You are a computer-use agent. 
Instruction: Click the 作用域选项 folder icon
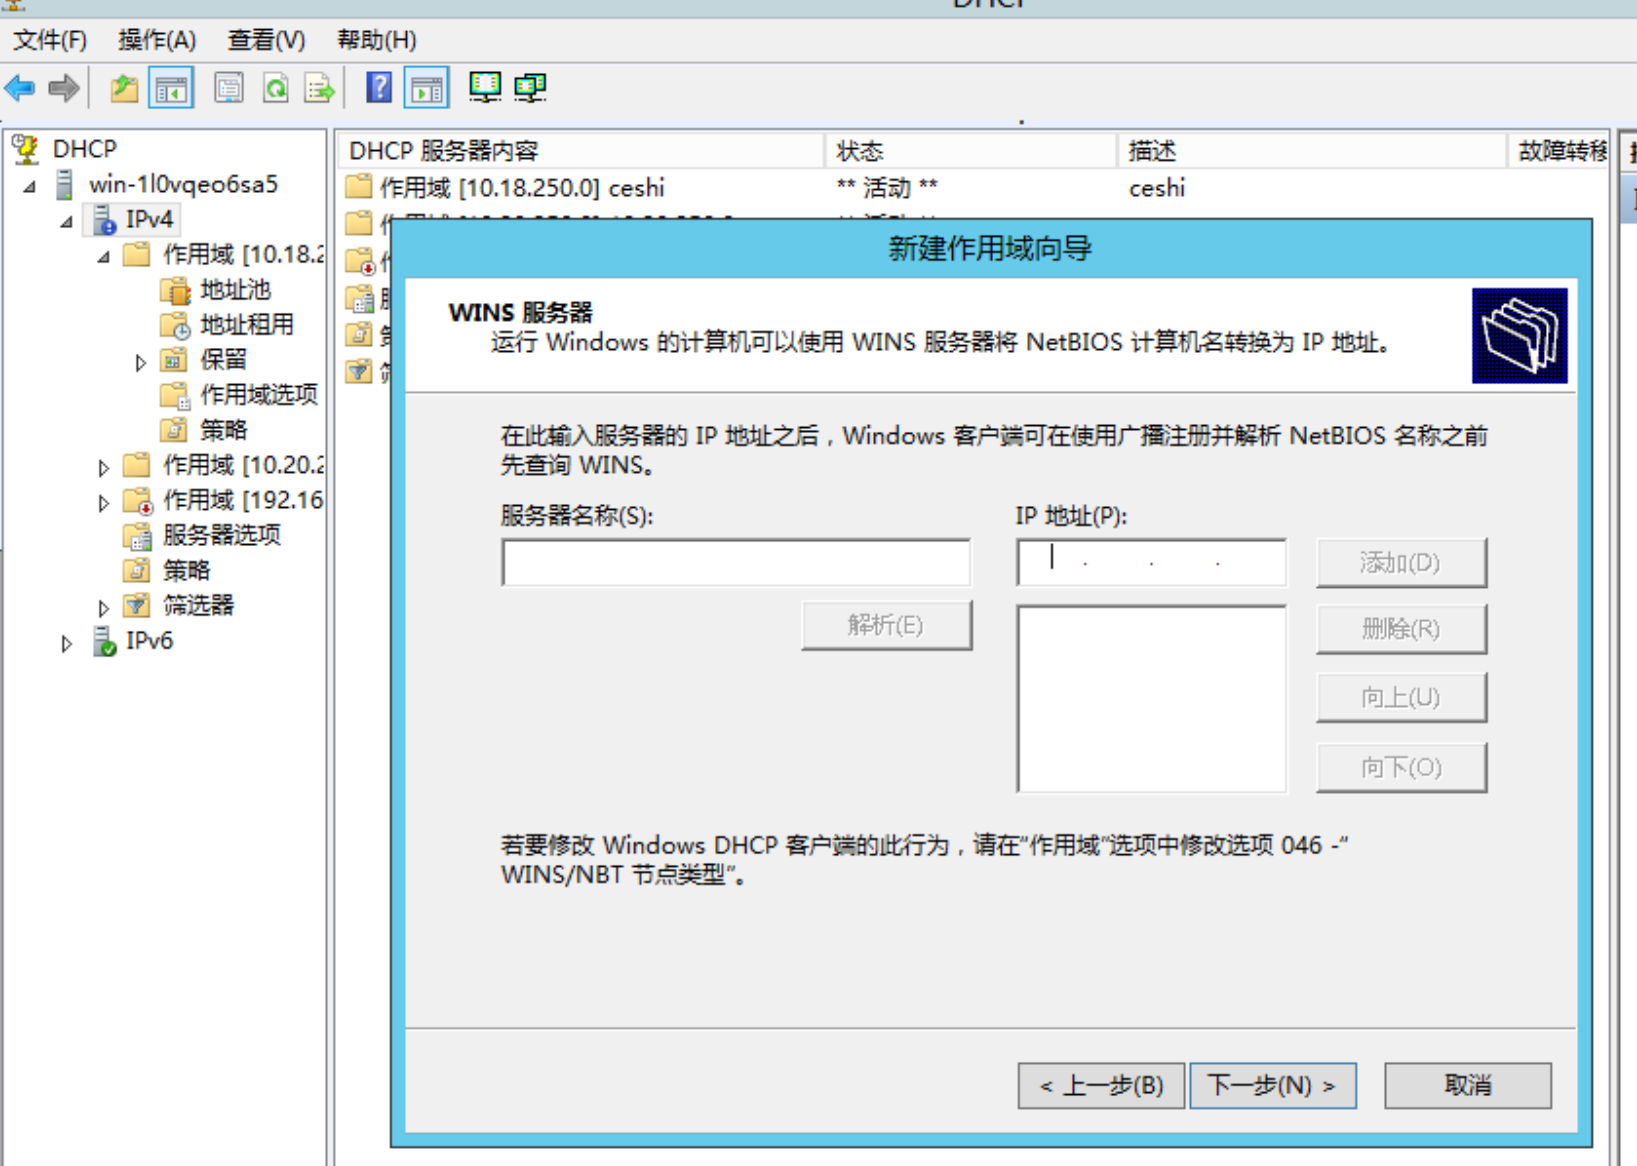pyautogui.click(x=175, y=395)
